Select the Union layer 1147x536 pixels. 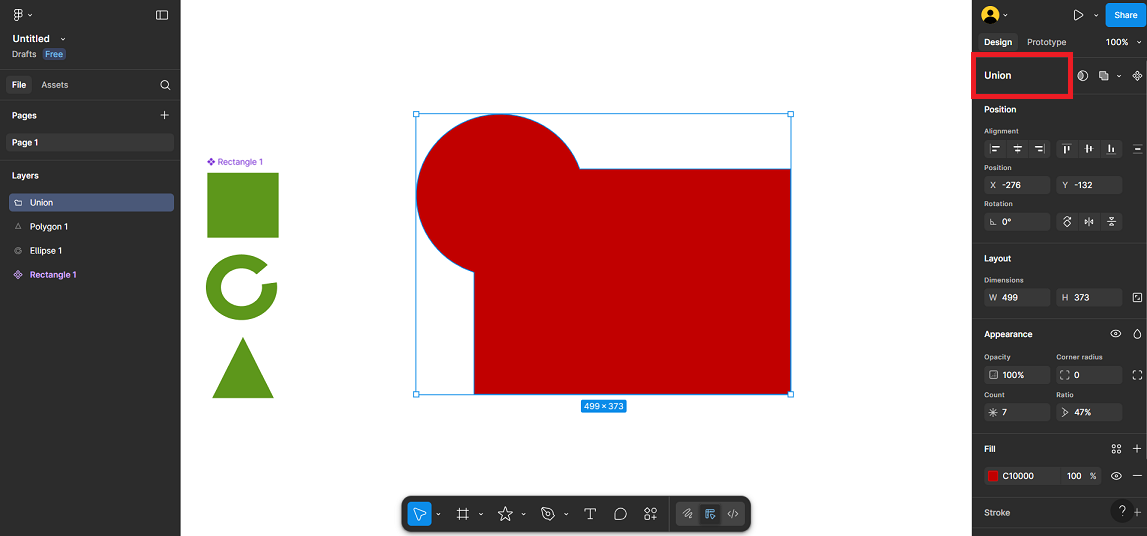click(x=91, y=203)
